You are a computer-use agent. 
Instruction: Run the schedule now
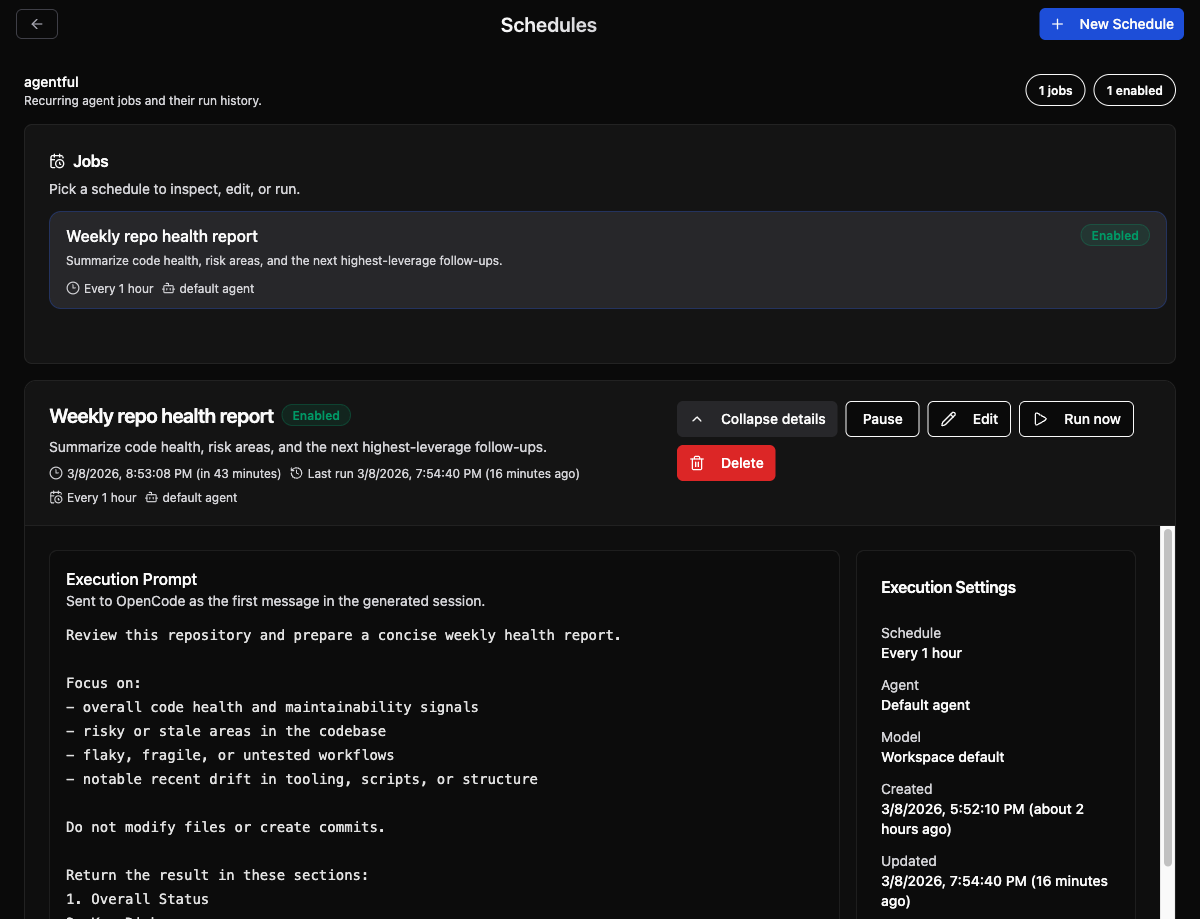(1076, 419)
